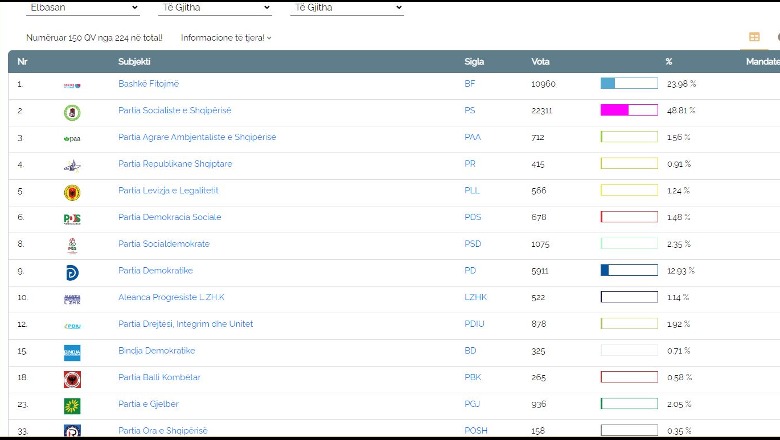Sort table by Vota column header
This screenshot has height=440, width=780.
point(540,62)
